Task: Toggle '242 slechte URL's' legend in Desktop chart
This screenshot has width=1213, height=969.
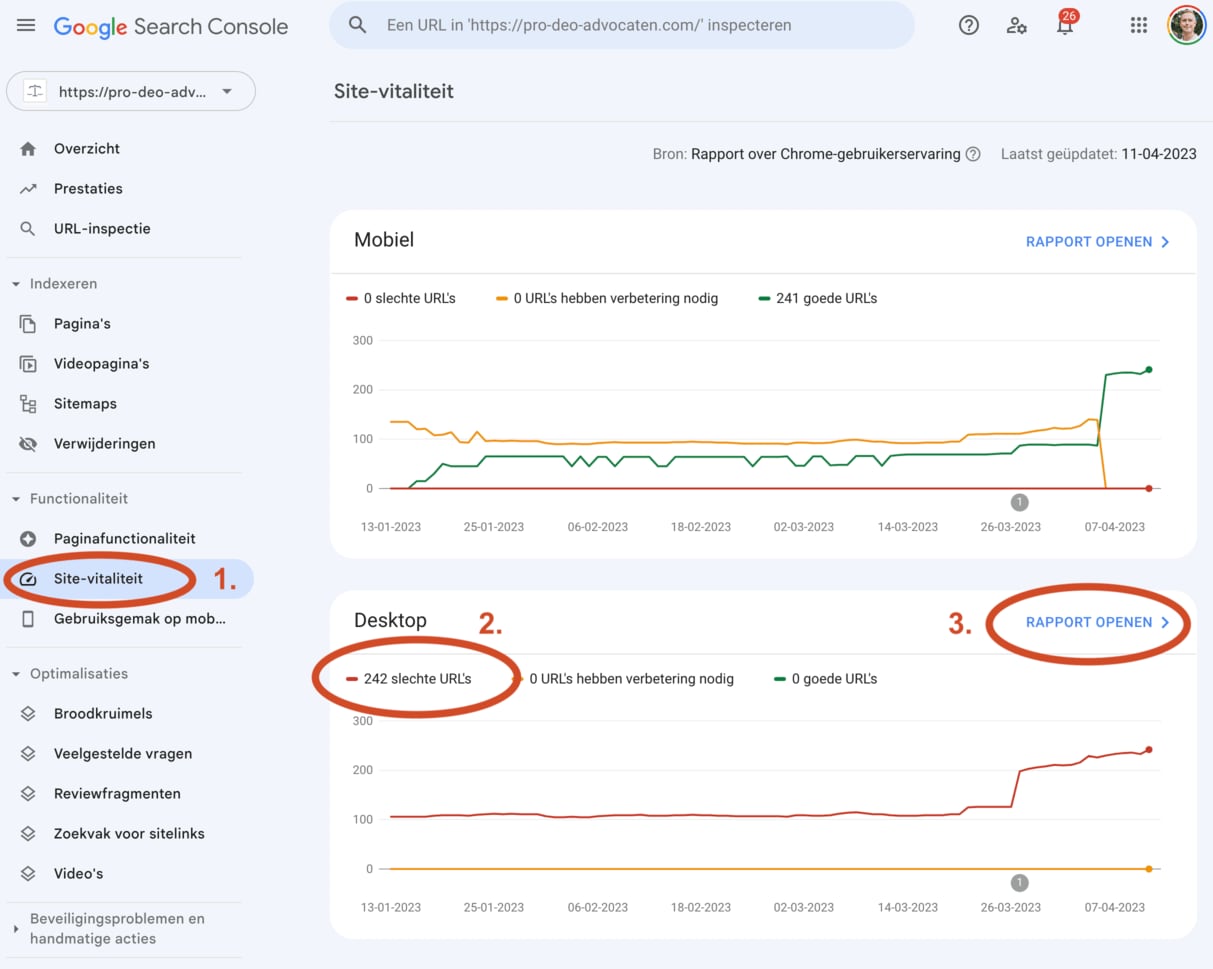Action: tap(409, 679)
